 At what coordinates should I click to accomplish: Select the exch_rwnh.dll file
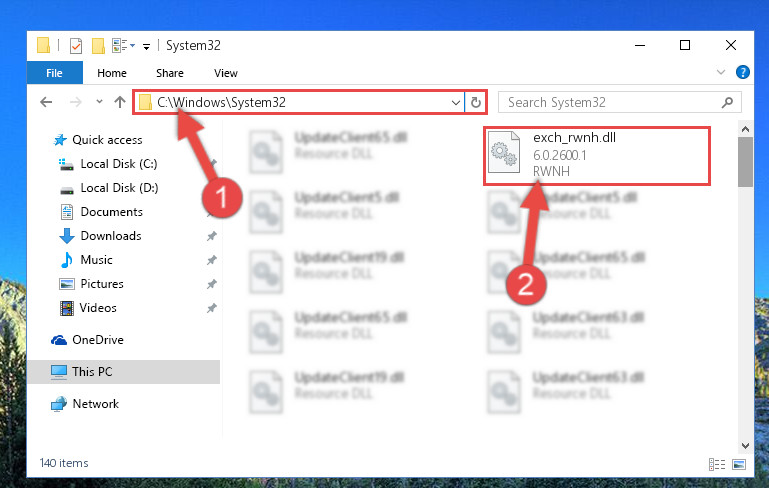pos(597,155)
